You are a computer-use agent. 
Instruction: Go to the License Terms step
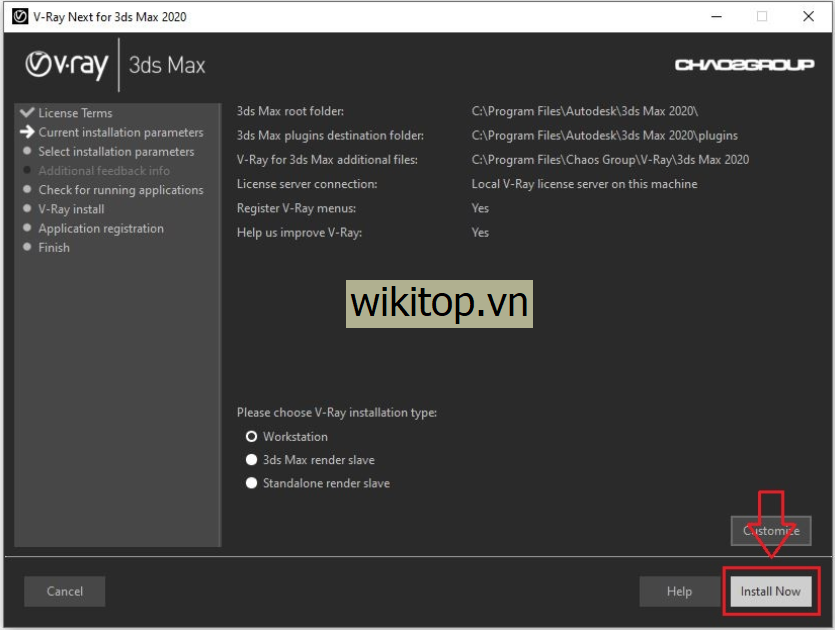pos(75,113)
